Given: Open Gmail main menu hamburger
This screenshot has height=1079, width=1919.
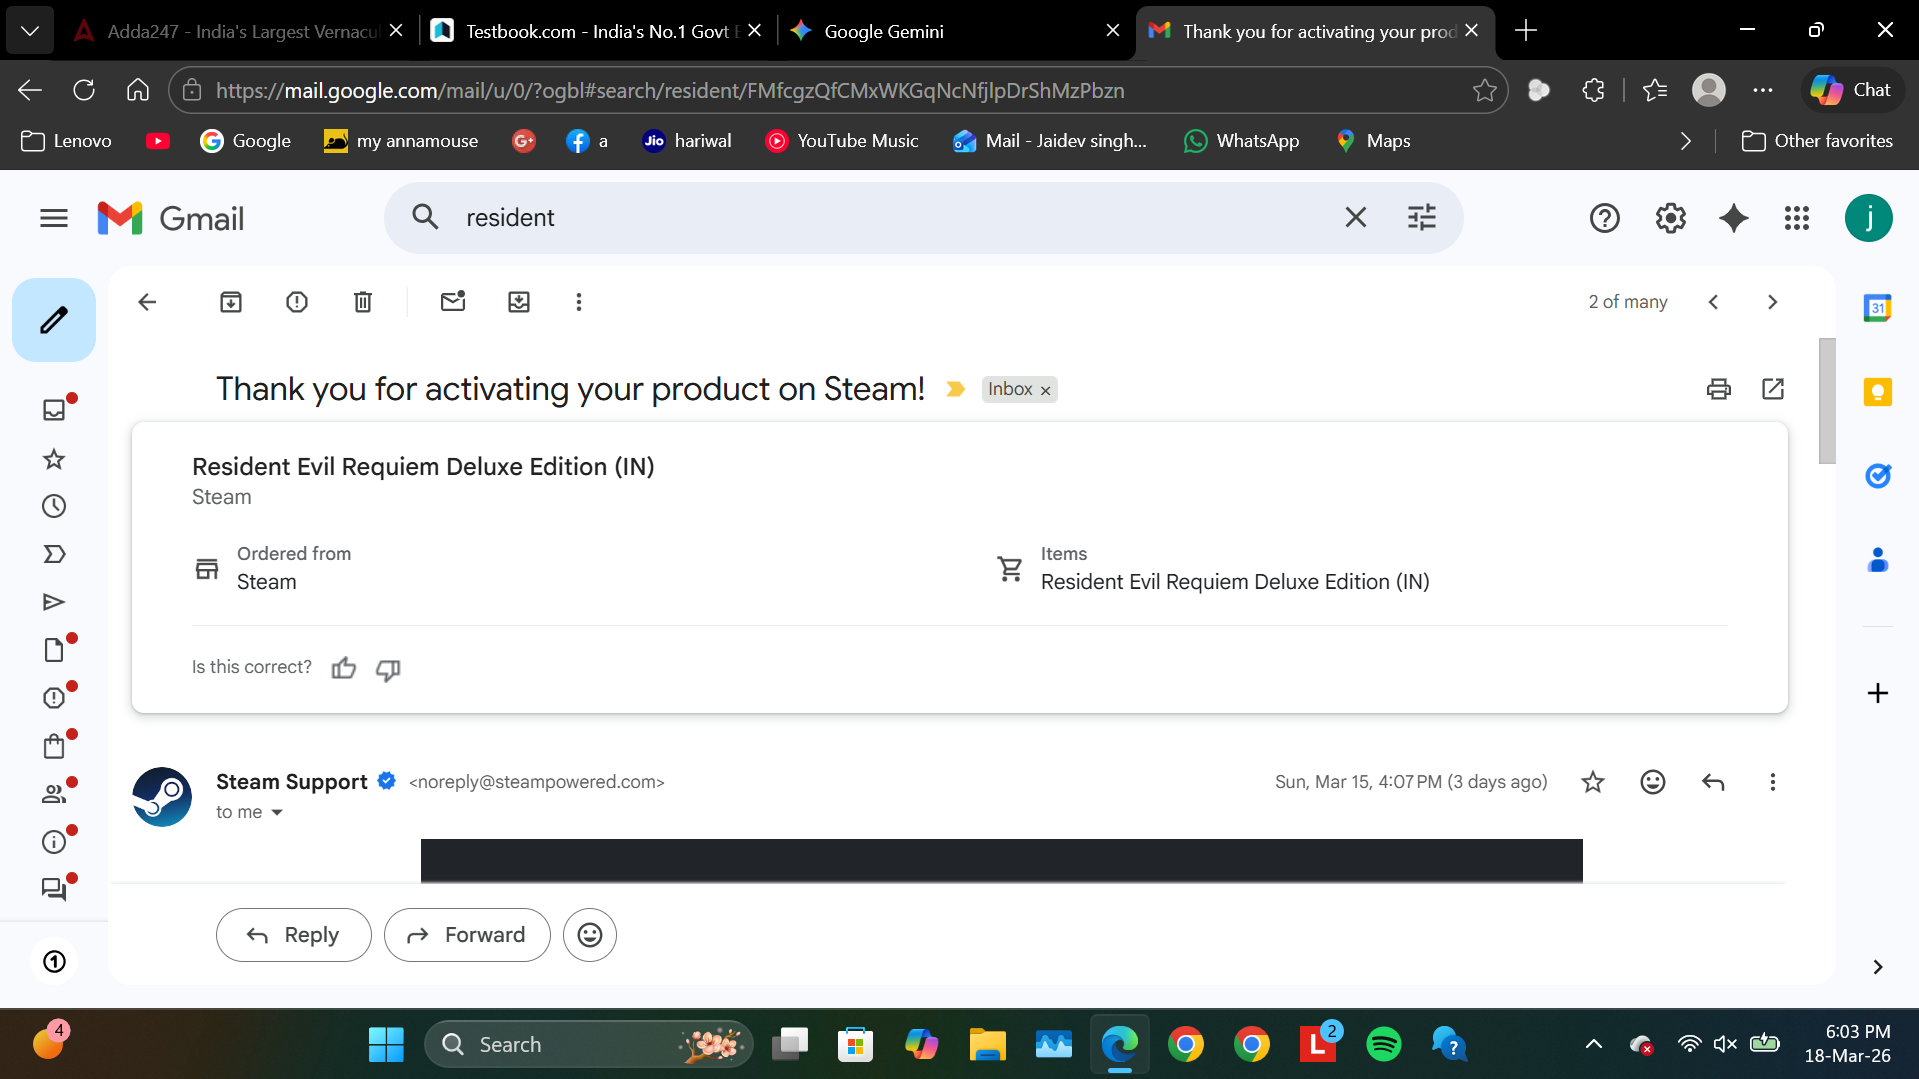Looking at the screenshot, I should coord(54,218).
